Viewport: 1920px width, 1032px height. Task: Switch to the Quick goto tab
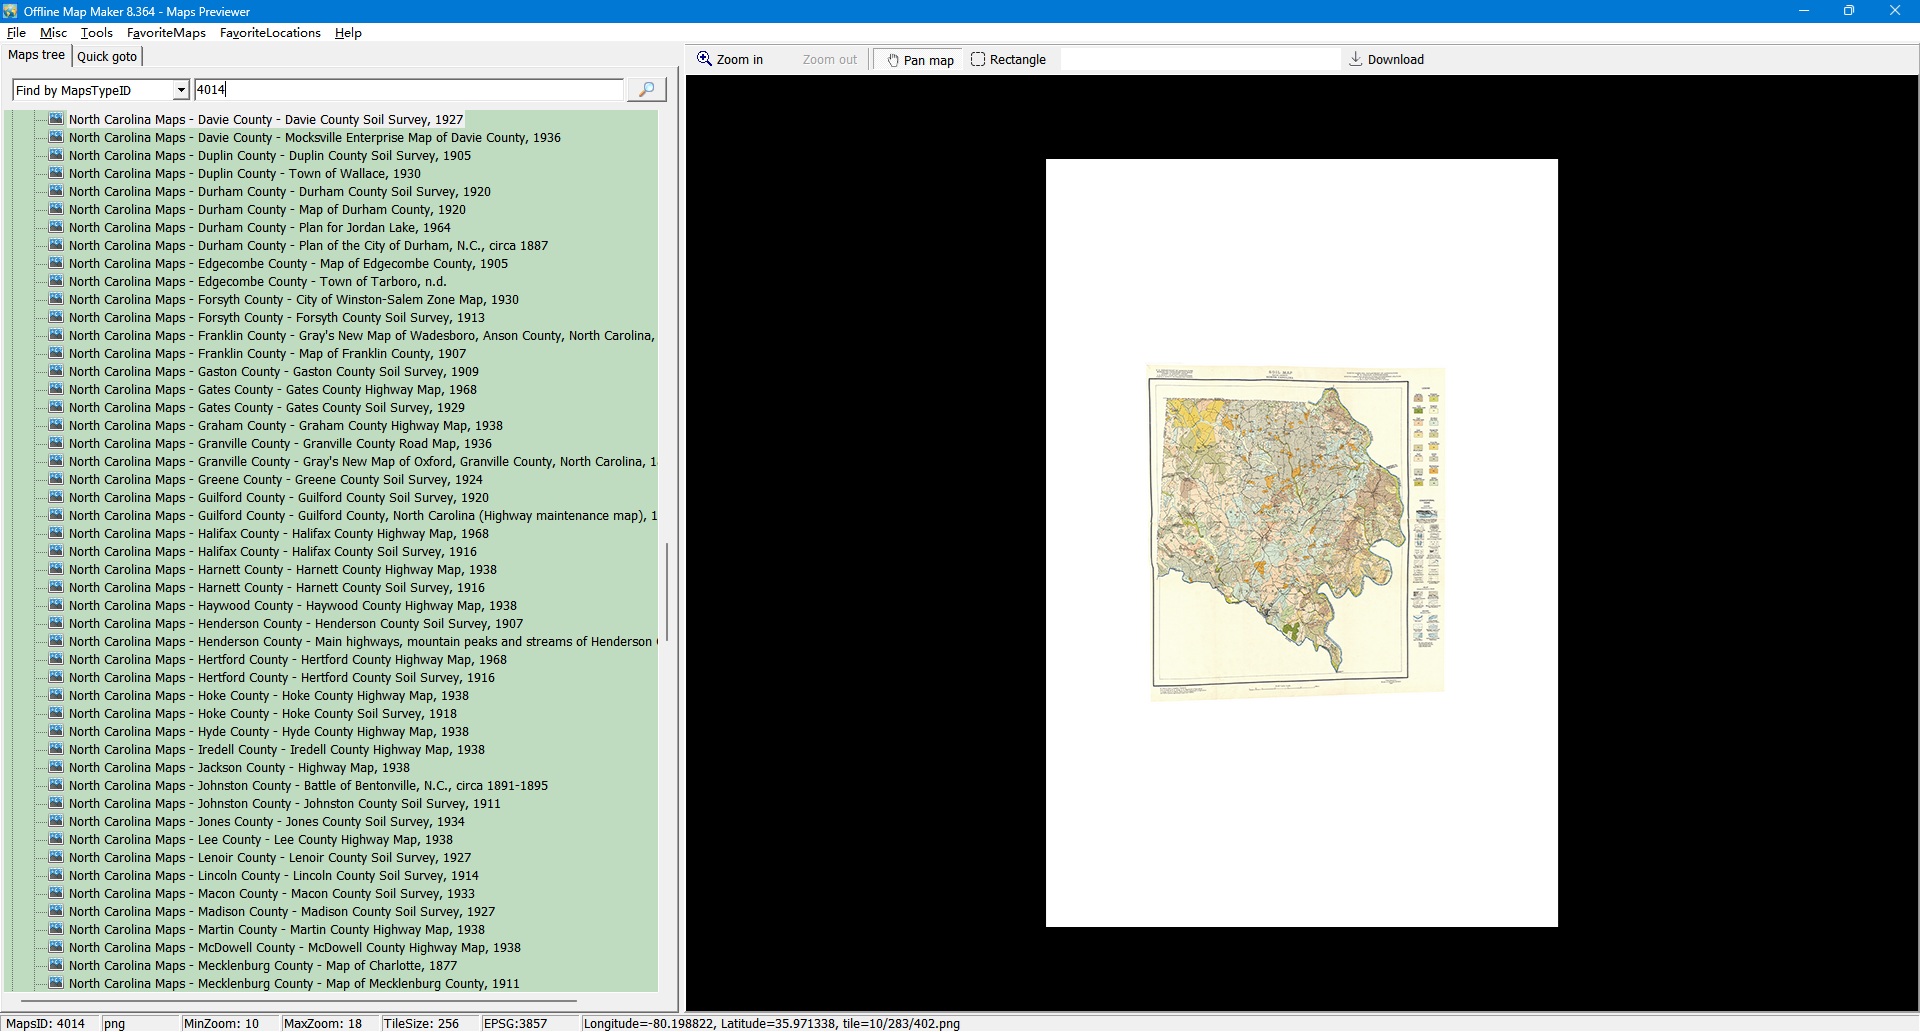[x=107, y=57]
